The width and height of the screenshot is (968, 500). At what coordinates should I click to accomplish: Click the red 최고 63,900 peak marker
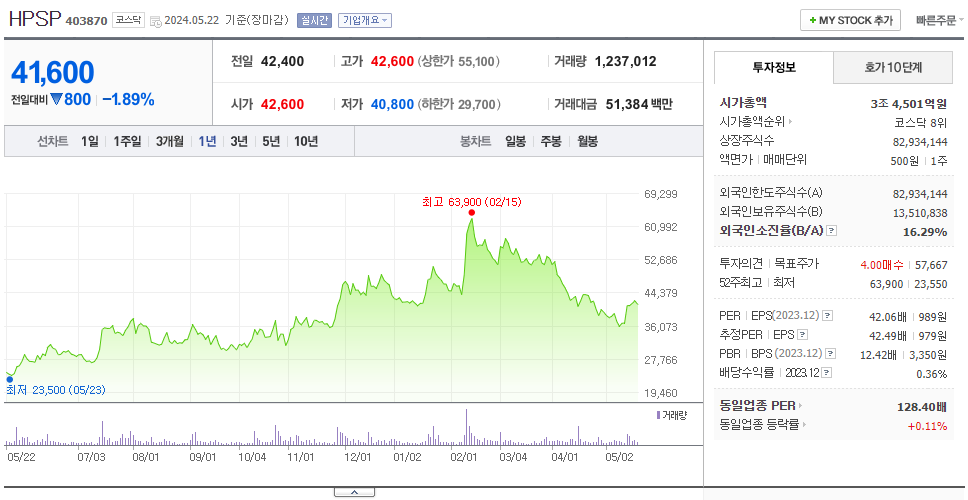point(472,213)
